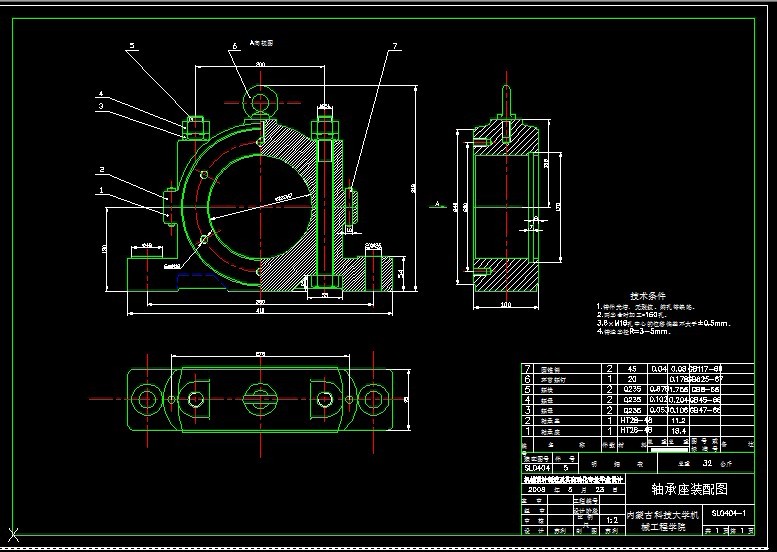777x552 pixels.
Task: Select callout number 2 on front view
Action: tap(102, 169)
